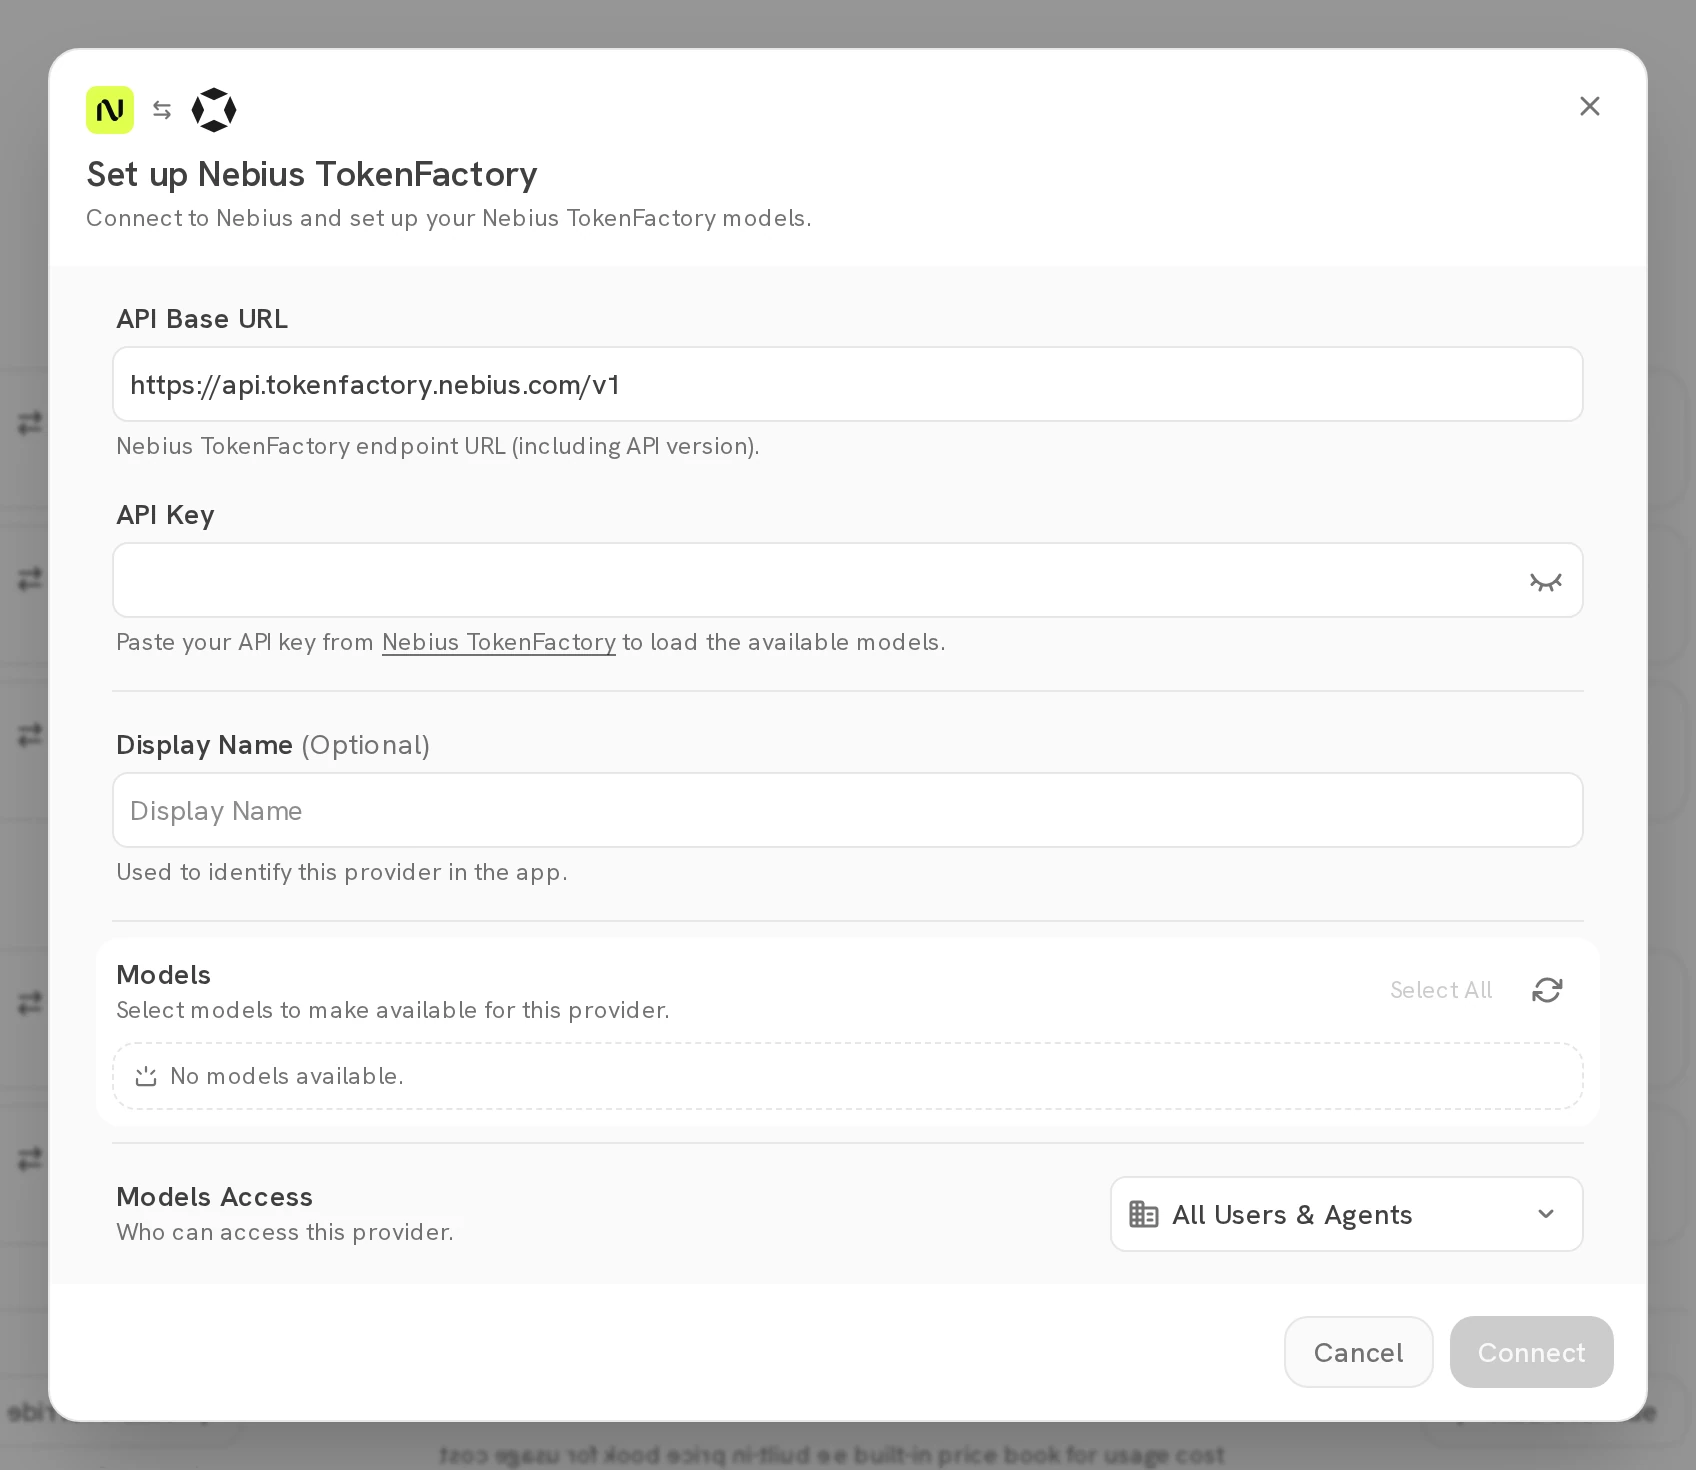Open the Nebius TokenFactory link

coord(499,642)
